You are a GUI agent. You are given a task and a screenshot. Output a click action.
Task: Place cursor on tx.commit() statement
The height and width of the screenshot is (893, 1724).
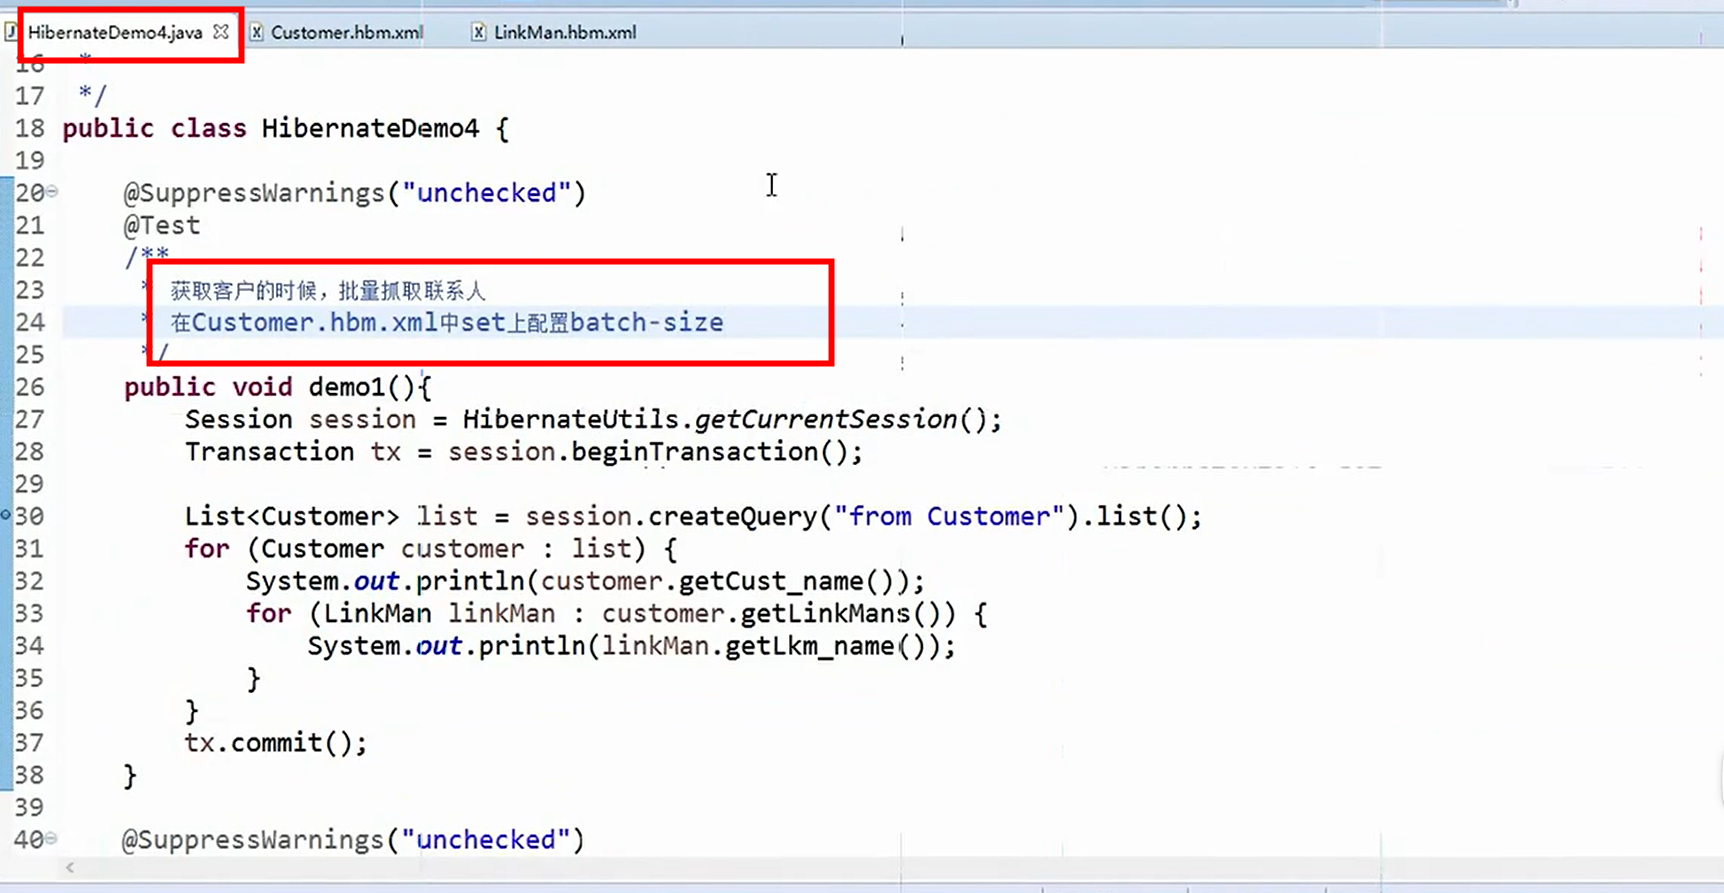(275, 742)
